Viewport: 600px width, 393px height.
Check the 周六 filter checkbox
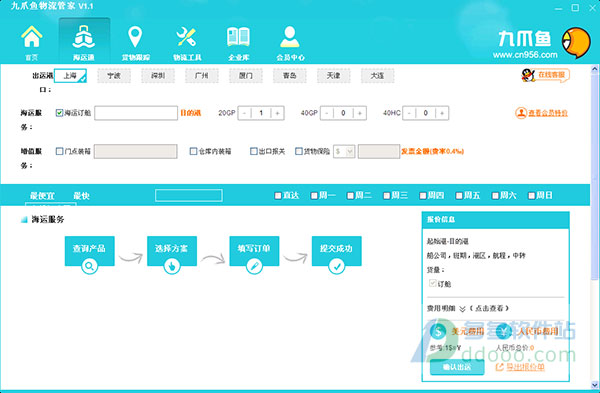495,196
